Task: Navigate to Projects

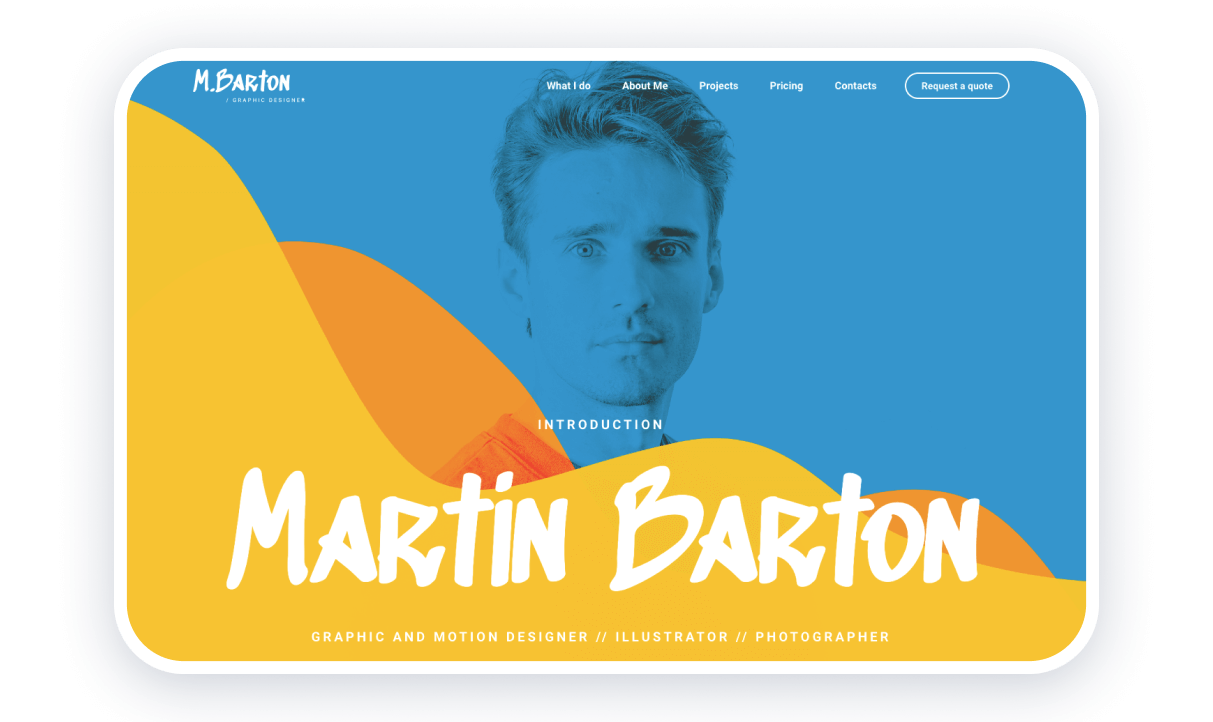Action: tap(718, 86)
